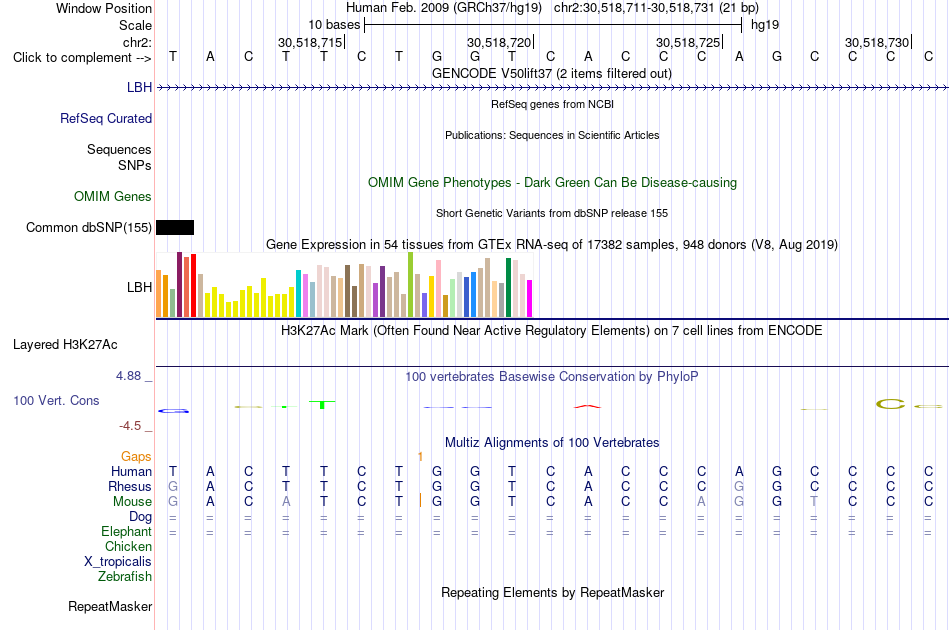The width and height of the screenshot is (950, 630).
Task: Click the orange insertion count '1' in Gaps row
Action: pos(420,456)
